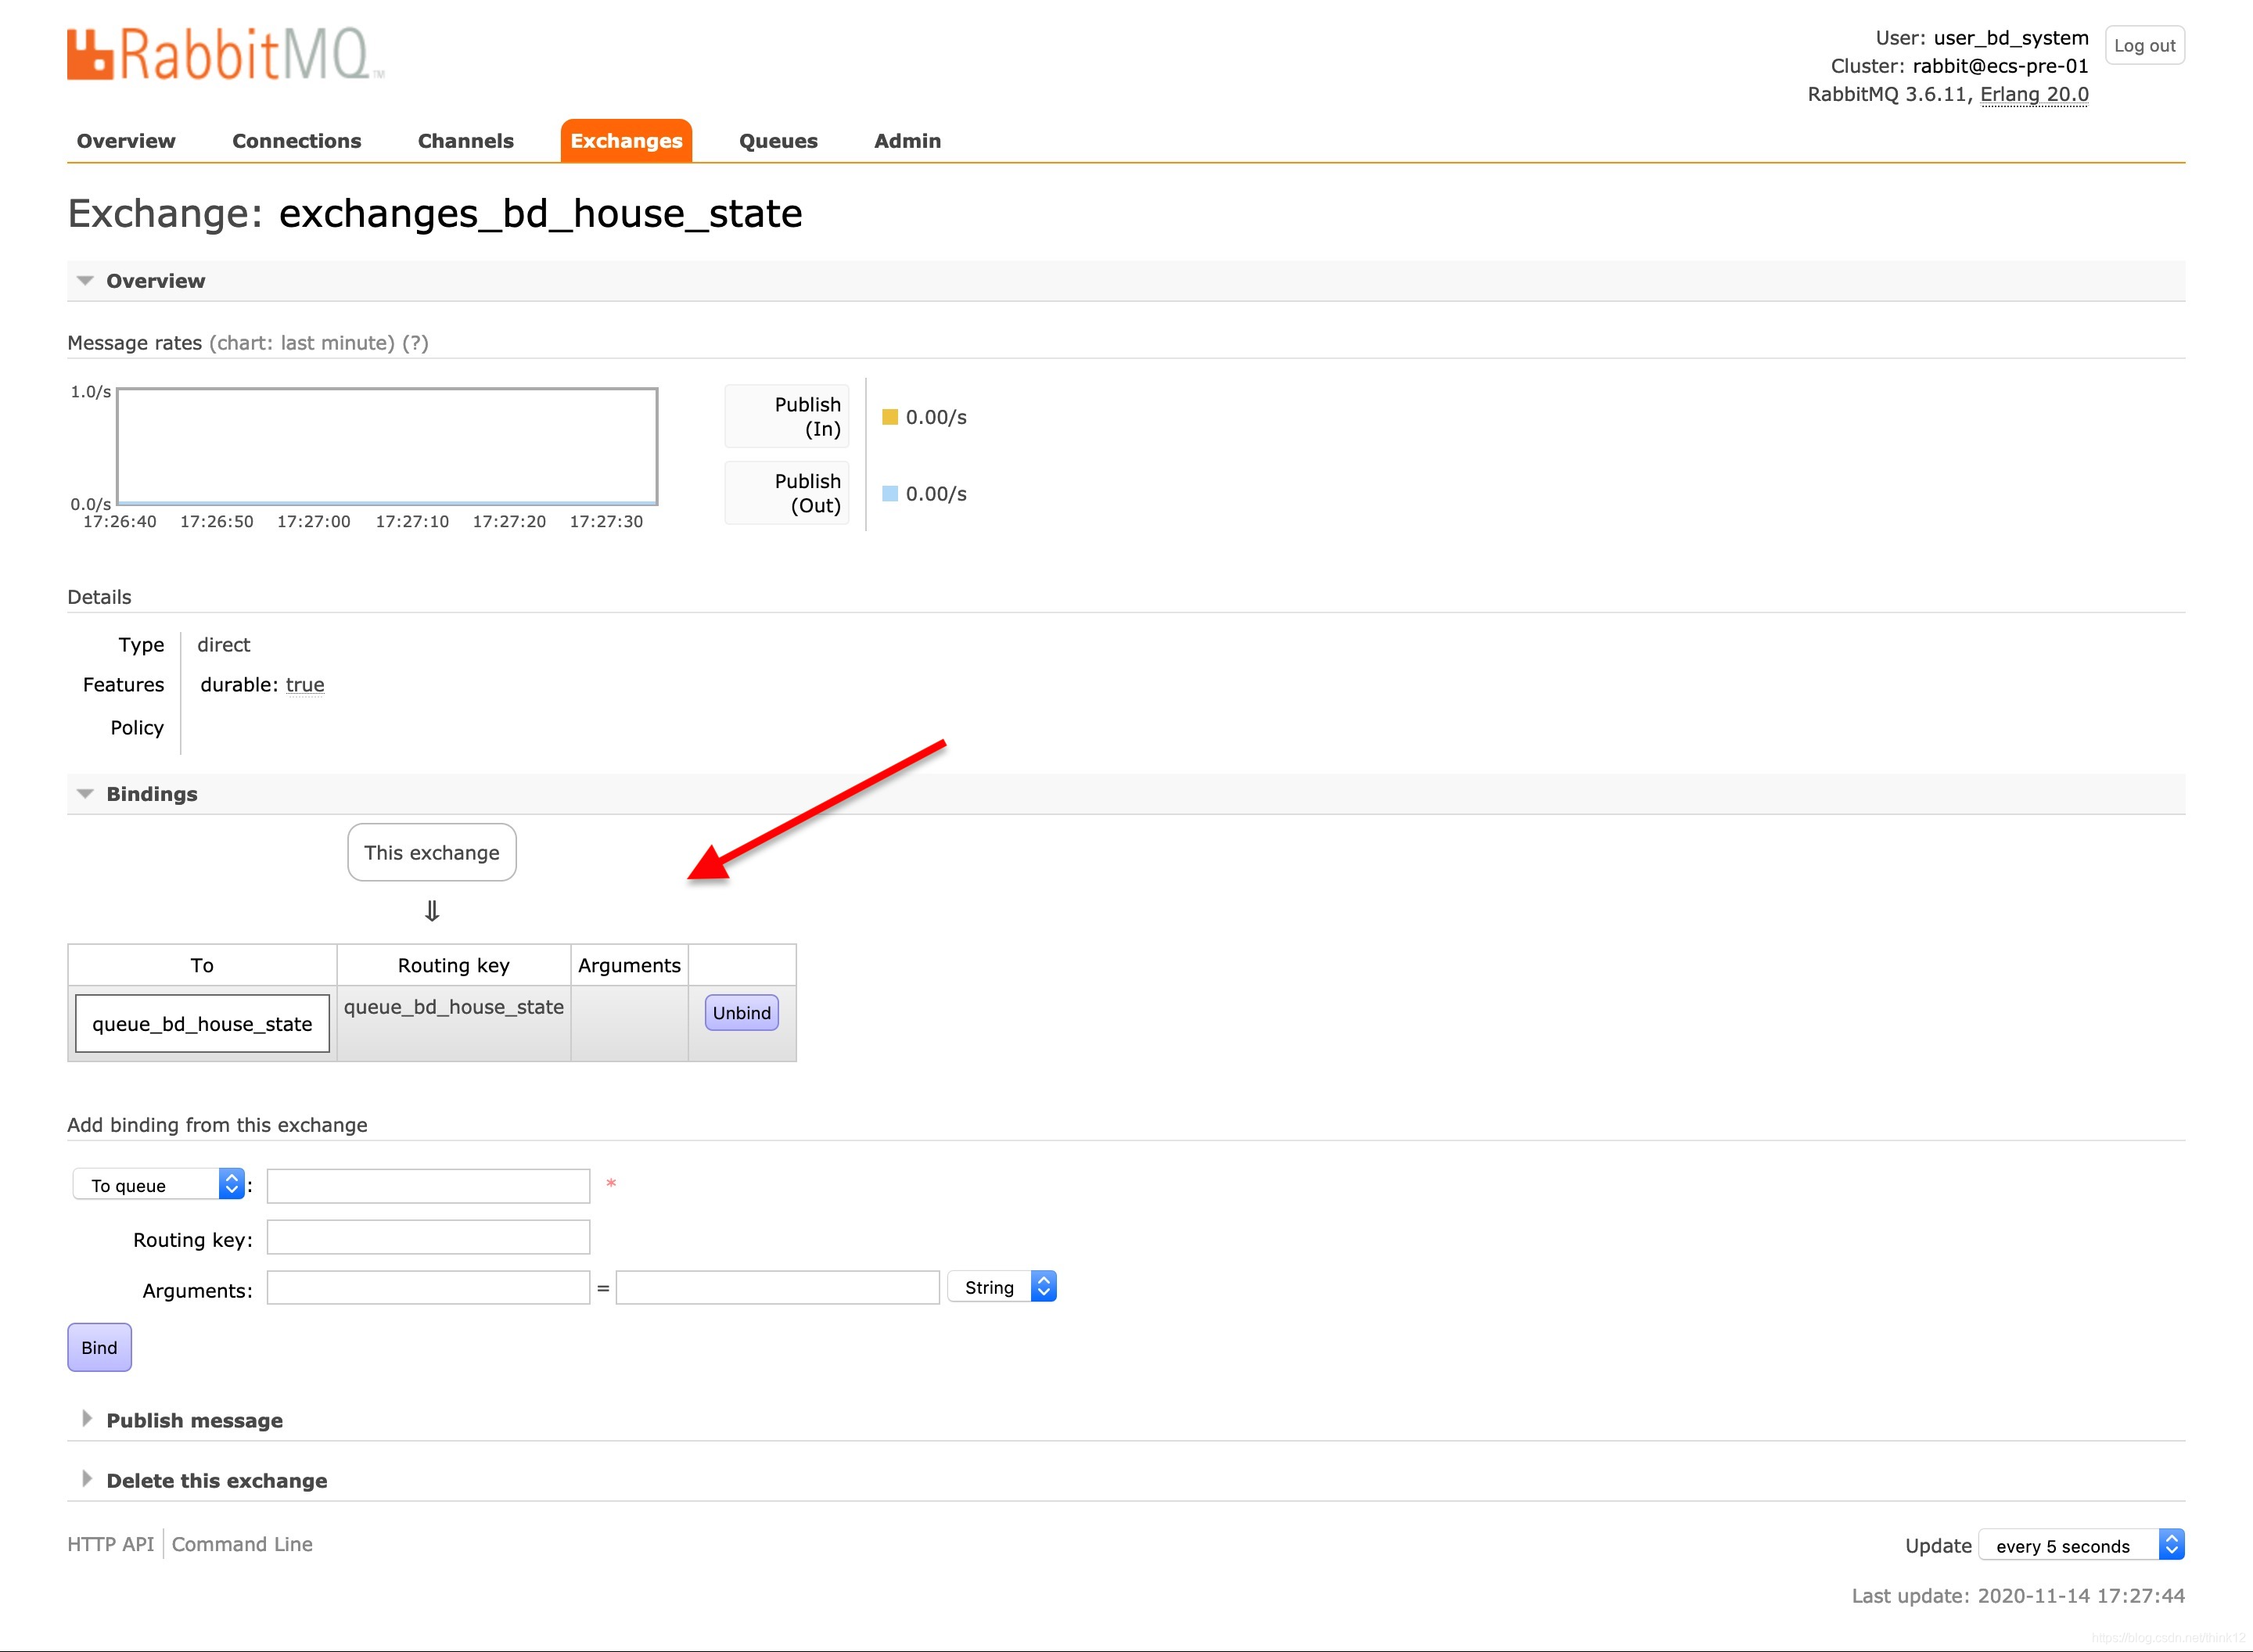Screen dimensions: 2253x1652
Task: Expand Delete this exchange section
Action: (x=216, y=1480)
